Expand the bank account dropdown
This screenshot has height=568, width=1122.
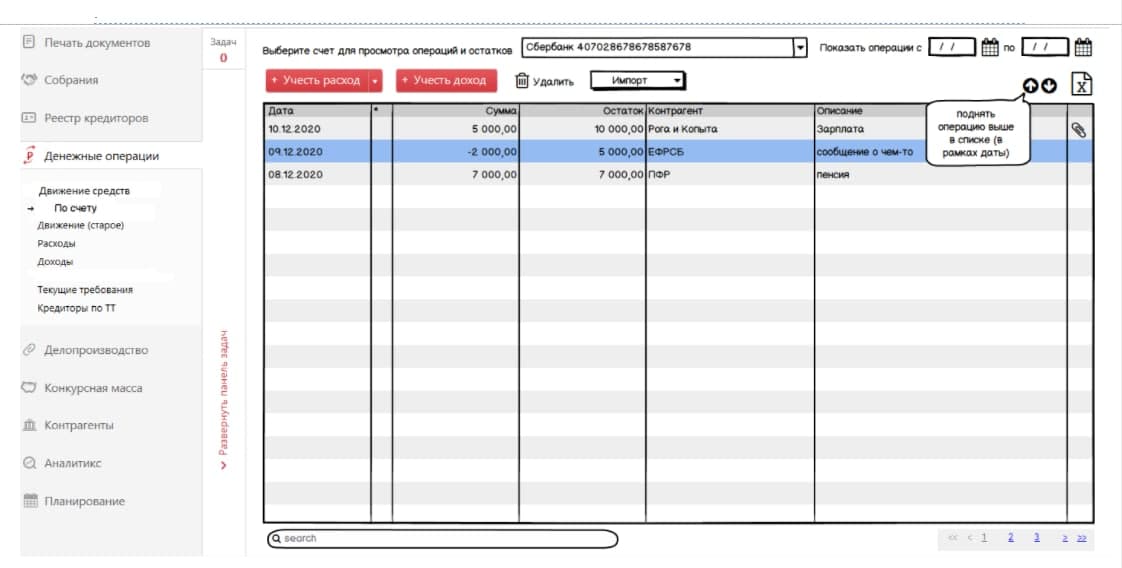click(799, 48)
